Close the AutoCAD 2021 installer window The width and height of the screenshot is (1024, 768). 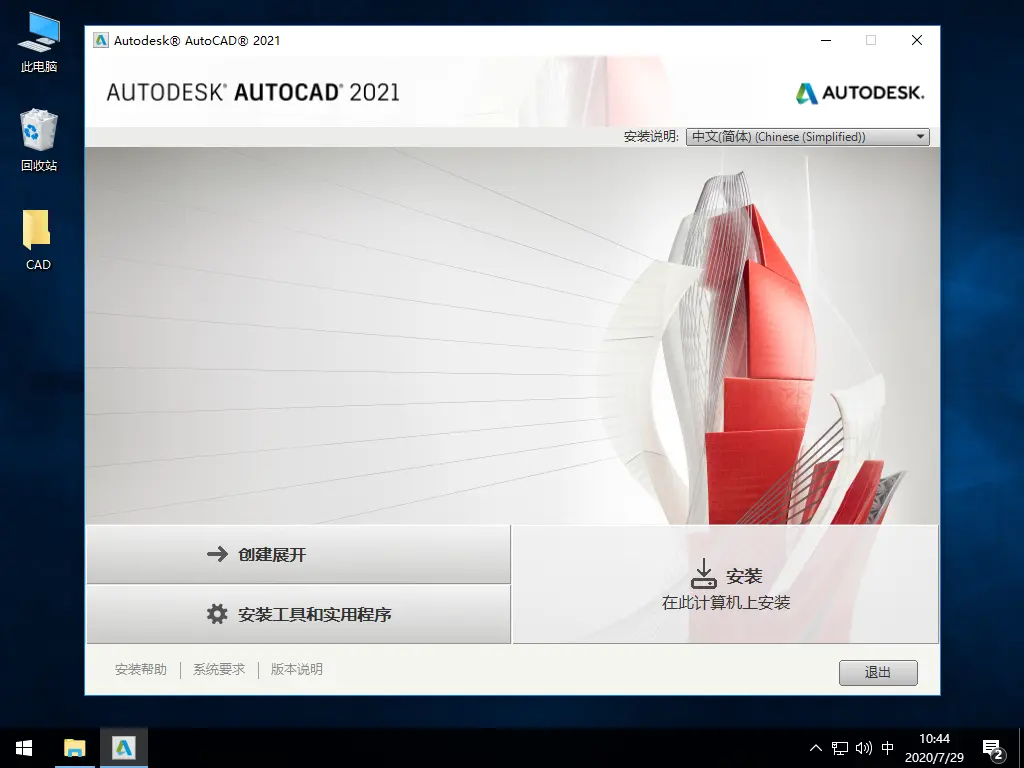[x=917, y=40]
